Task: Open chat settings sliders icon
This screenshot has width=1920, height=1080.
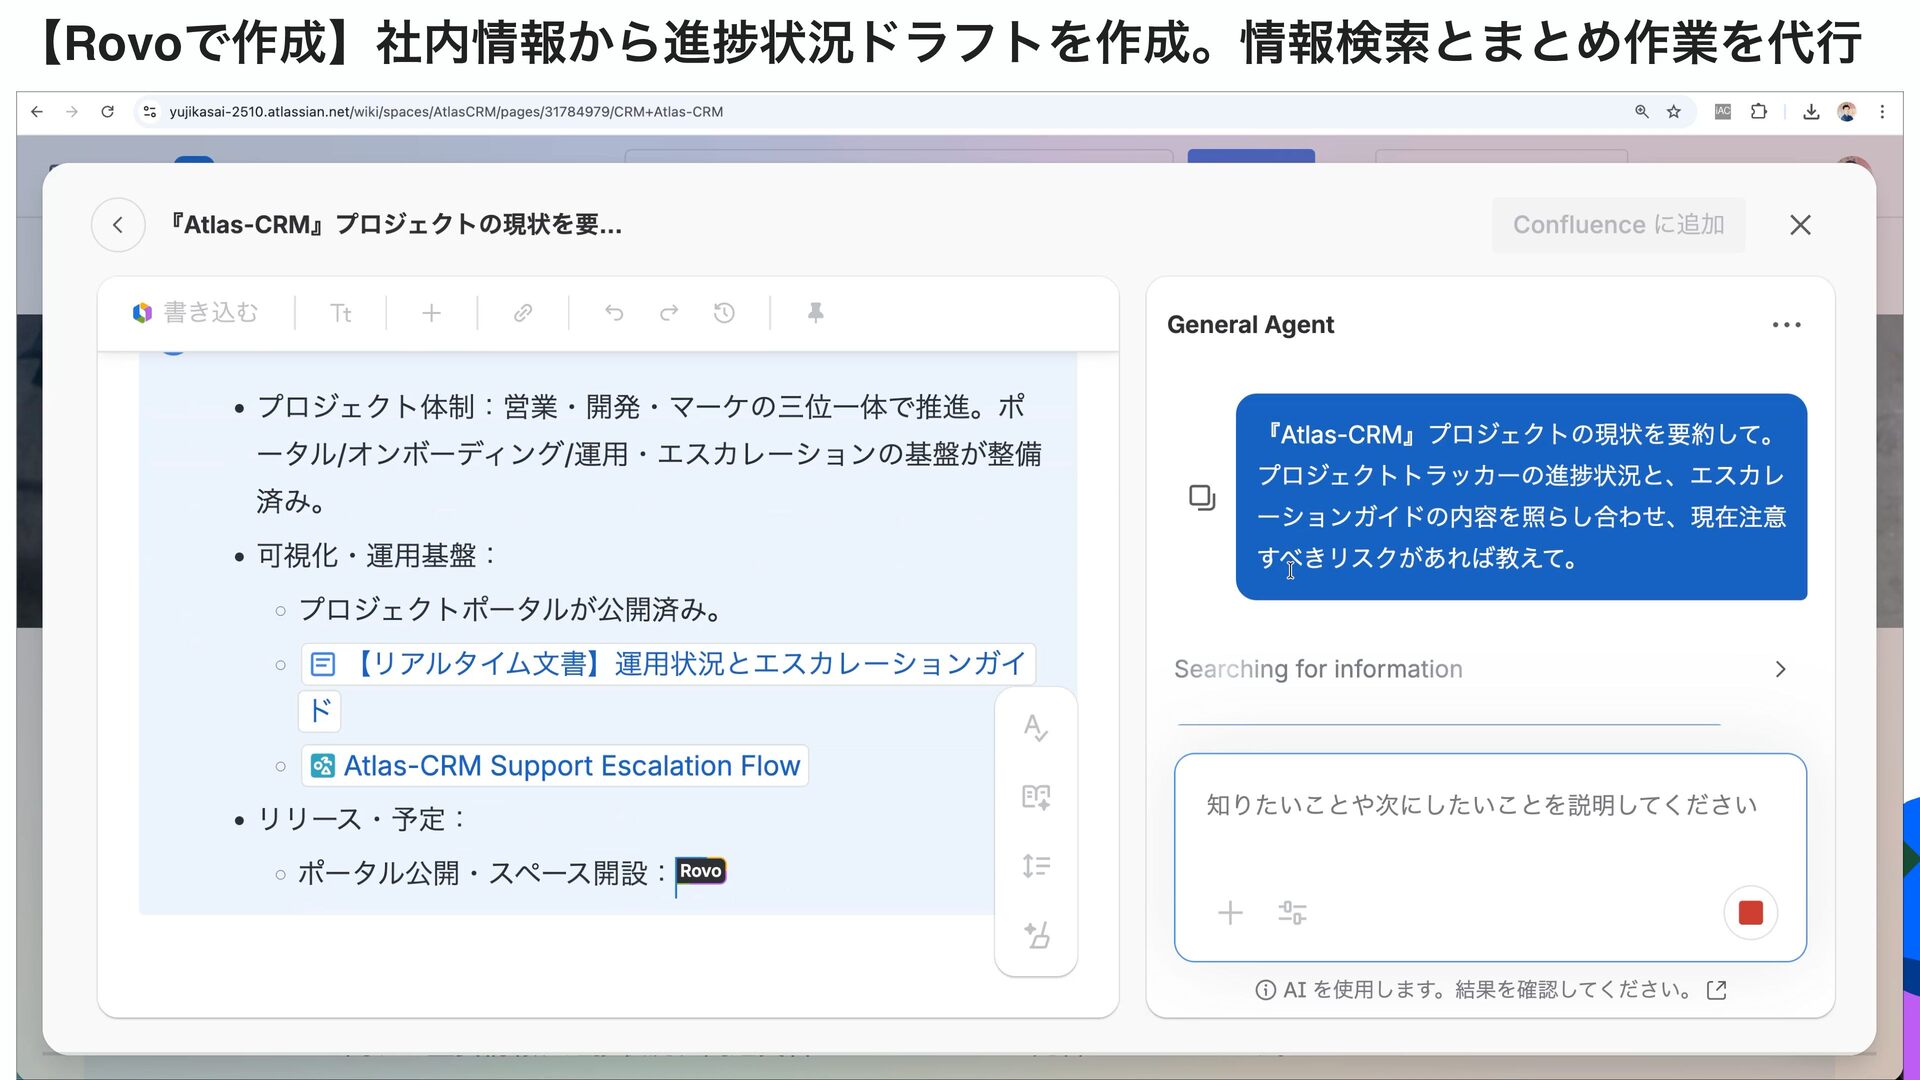Action: [x=1292, y=912]
